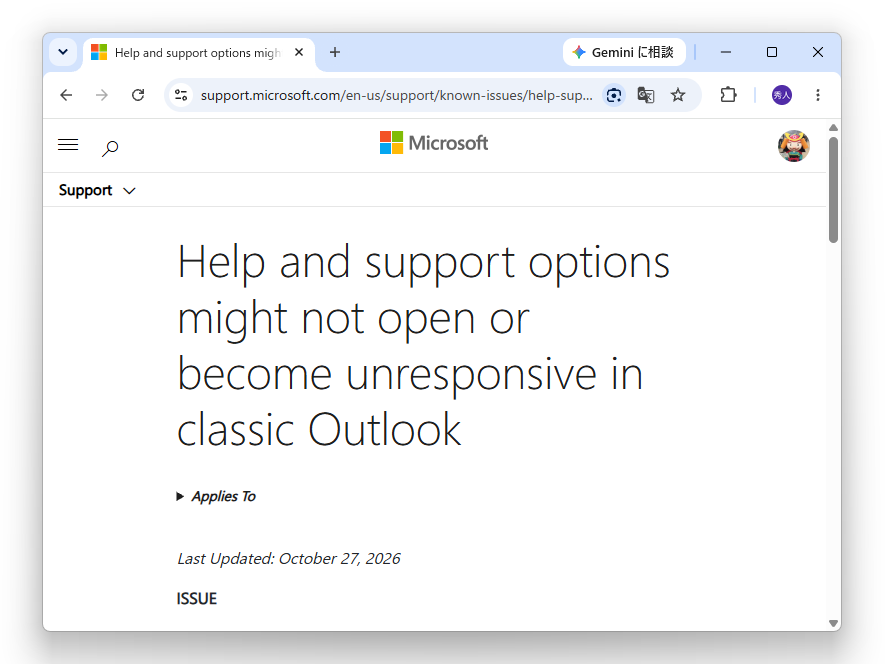Open a new tab with plus button
This screenshot has width=885, height=664.
coord(335,53)
